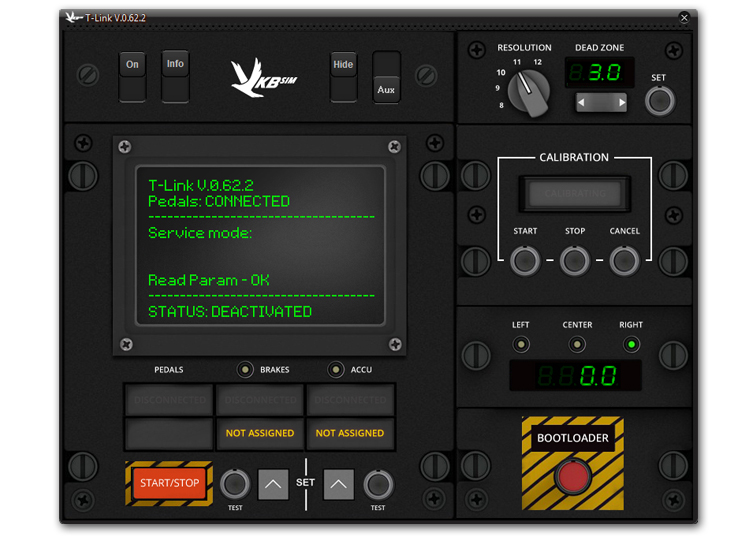Select the LEFT indicator light
750x544 pixels.
(521, 344)
